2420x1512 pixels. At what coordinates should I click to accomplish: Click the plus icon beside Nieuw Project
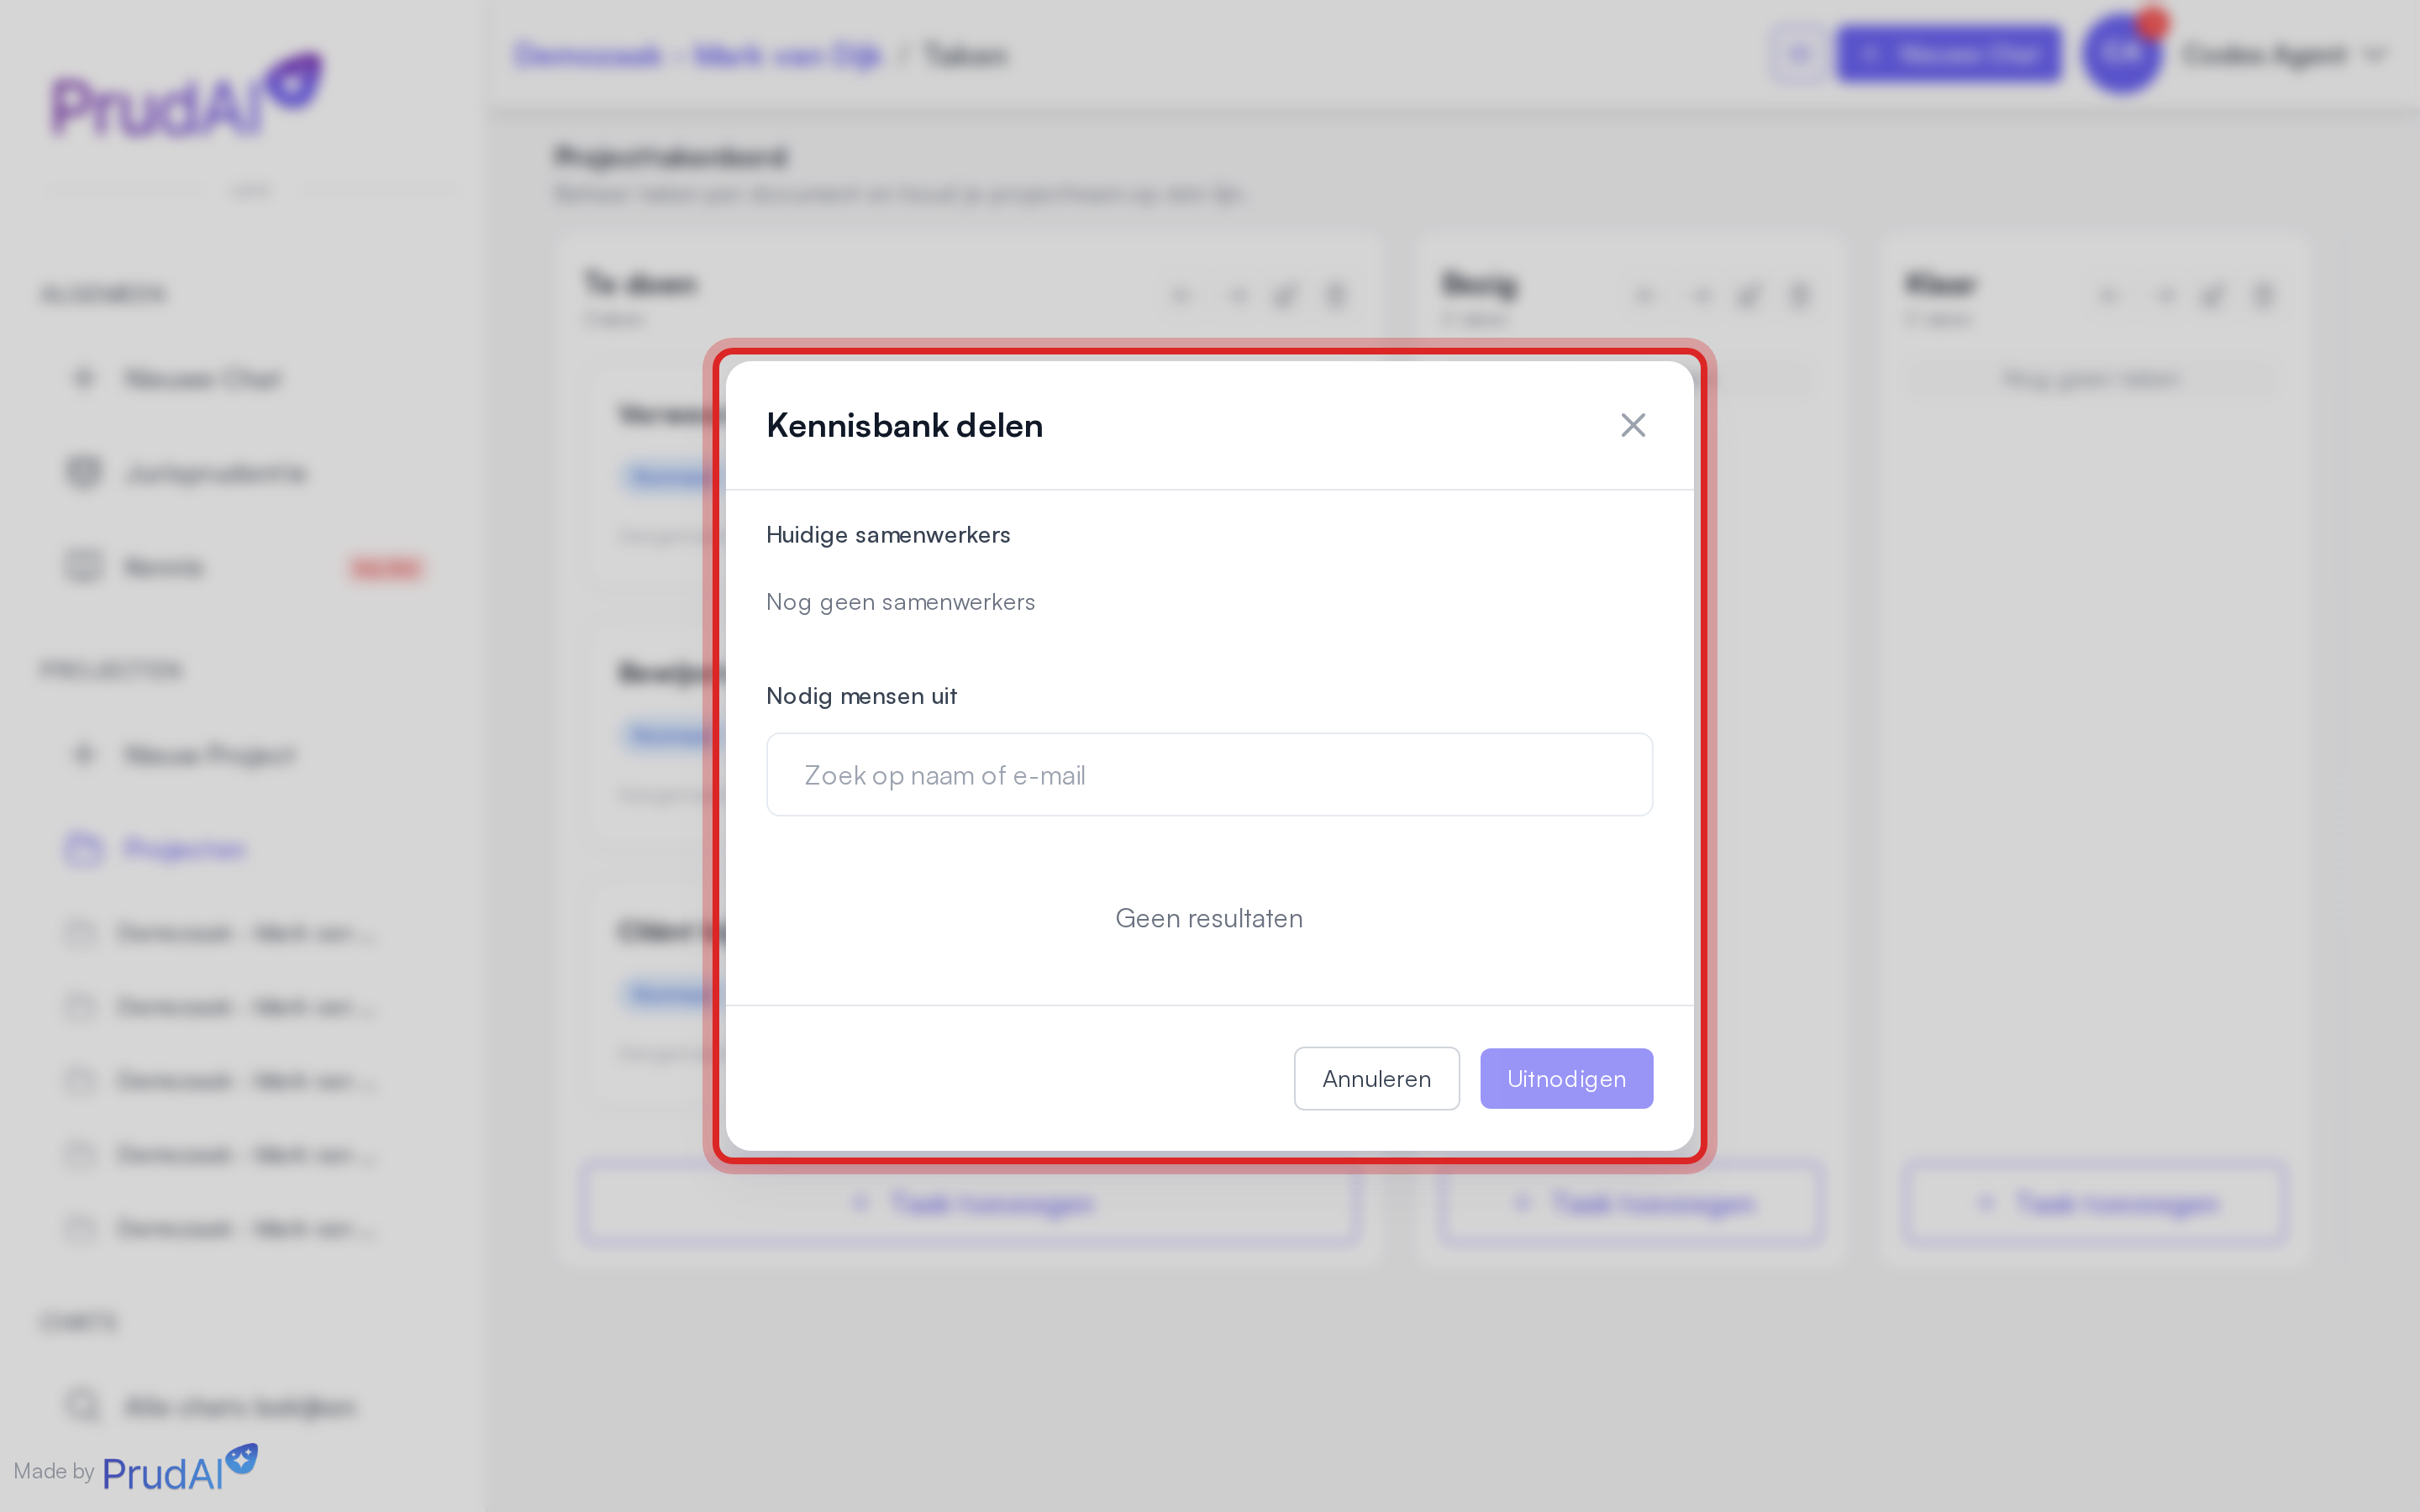(84, 754)
